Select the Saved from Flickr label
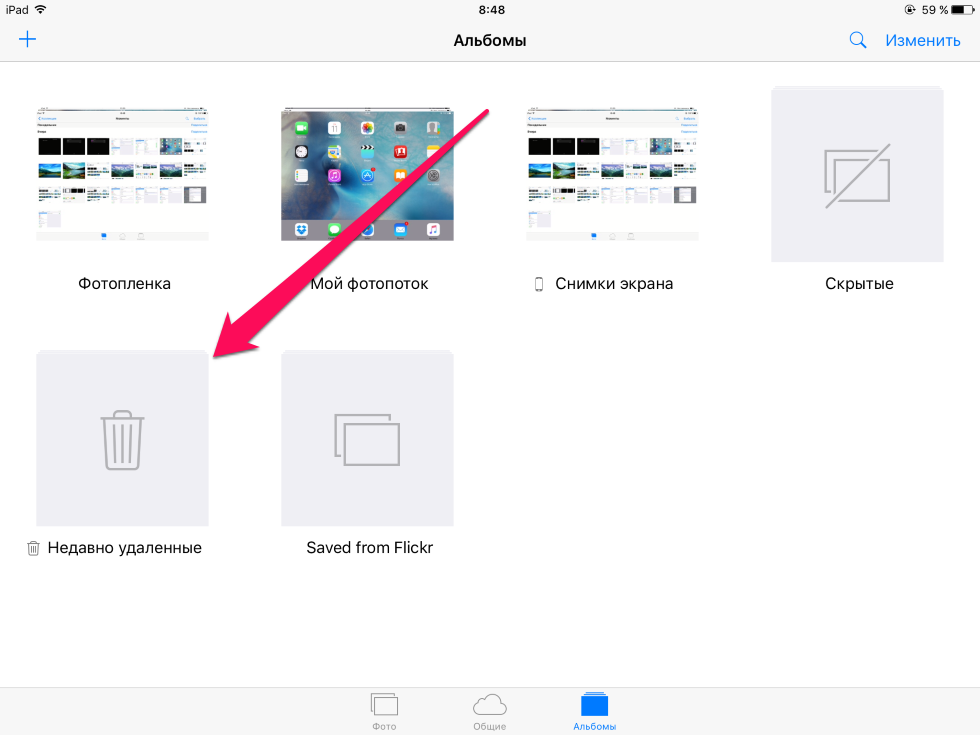Viewport: 980px width, 735px height. [369, 548]
